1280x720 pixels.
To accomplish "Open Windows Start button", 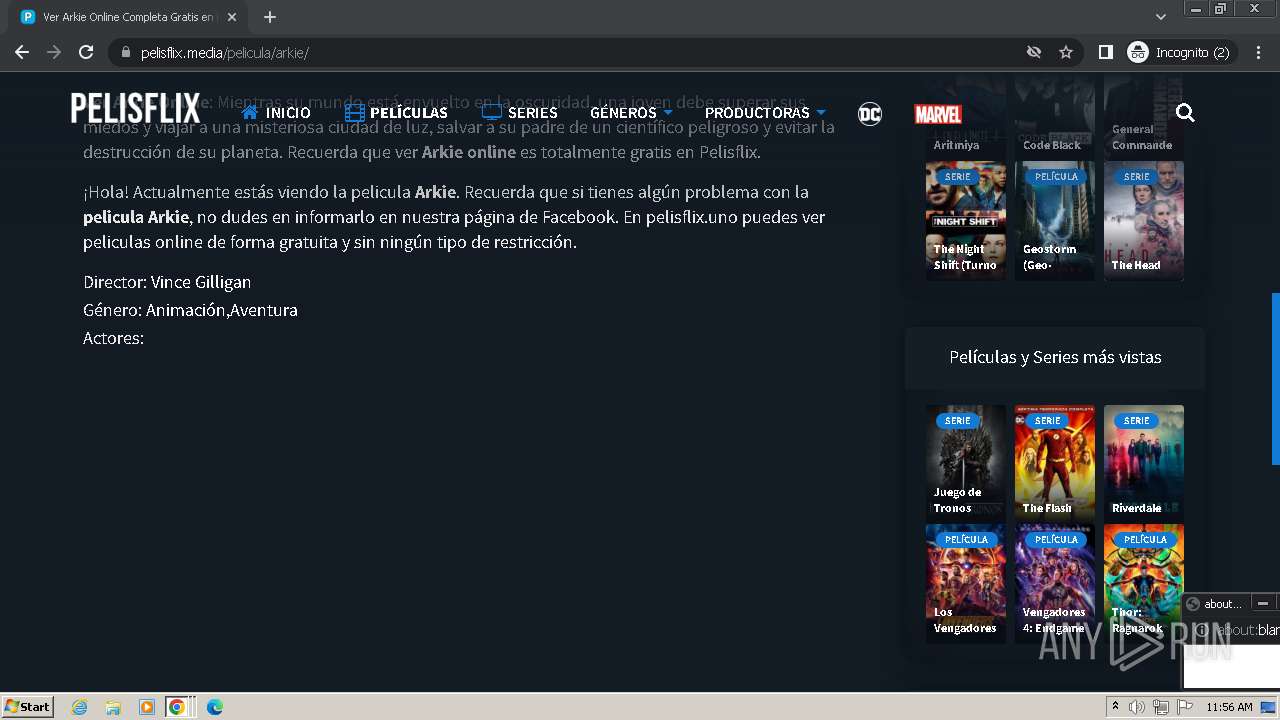I will point(28,706).
